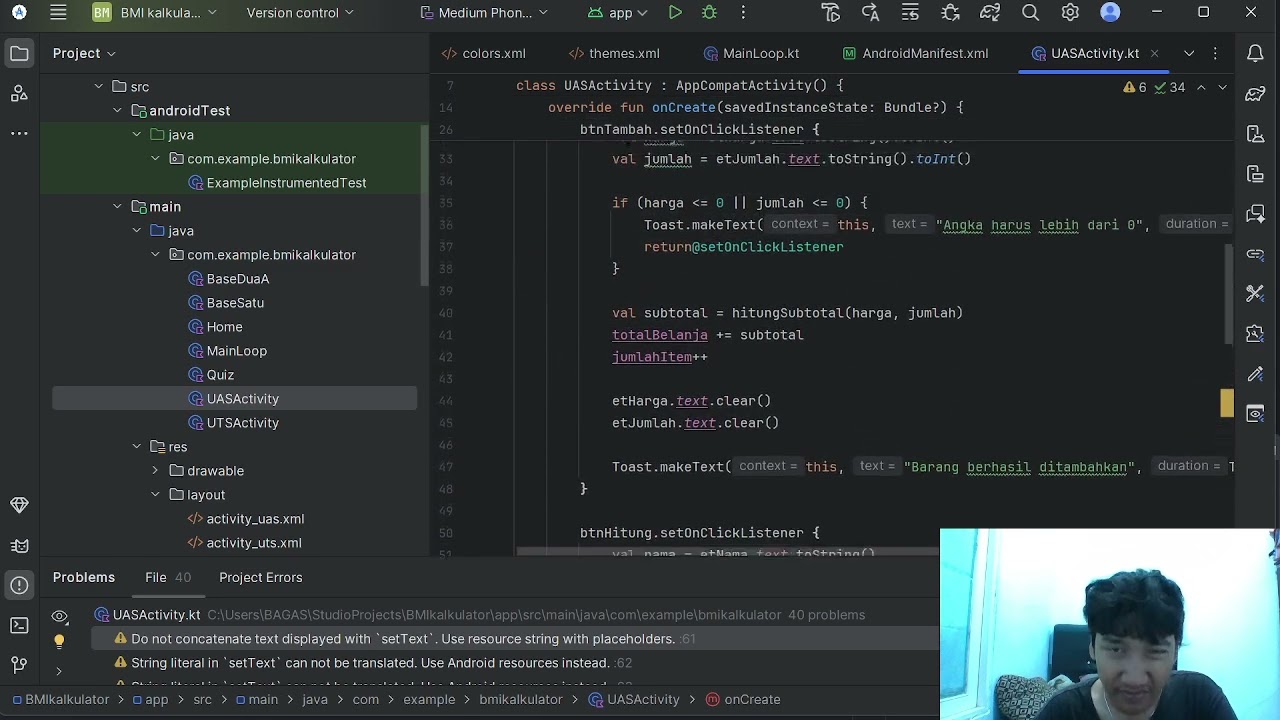Viewport: 1280px width, 720px height.
Task: Click the yellow warning marker in editor stripe
Action: [x=1227, y=403]
